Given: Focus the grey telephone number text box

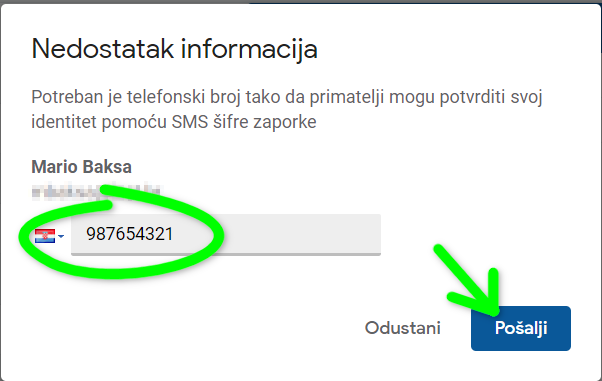Looking at the screenshot, I should coord(226,234).
